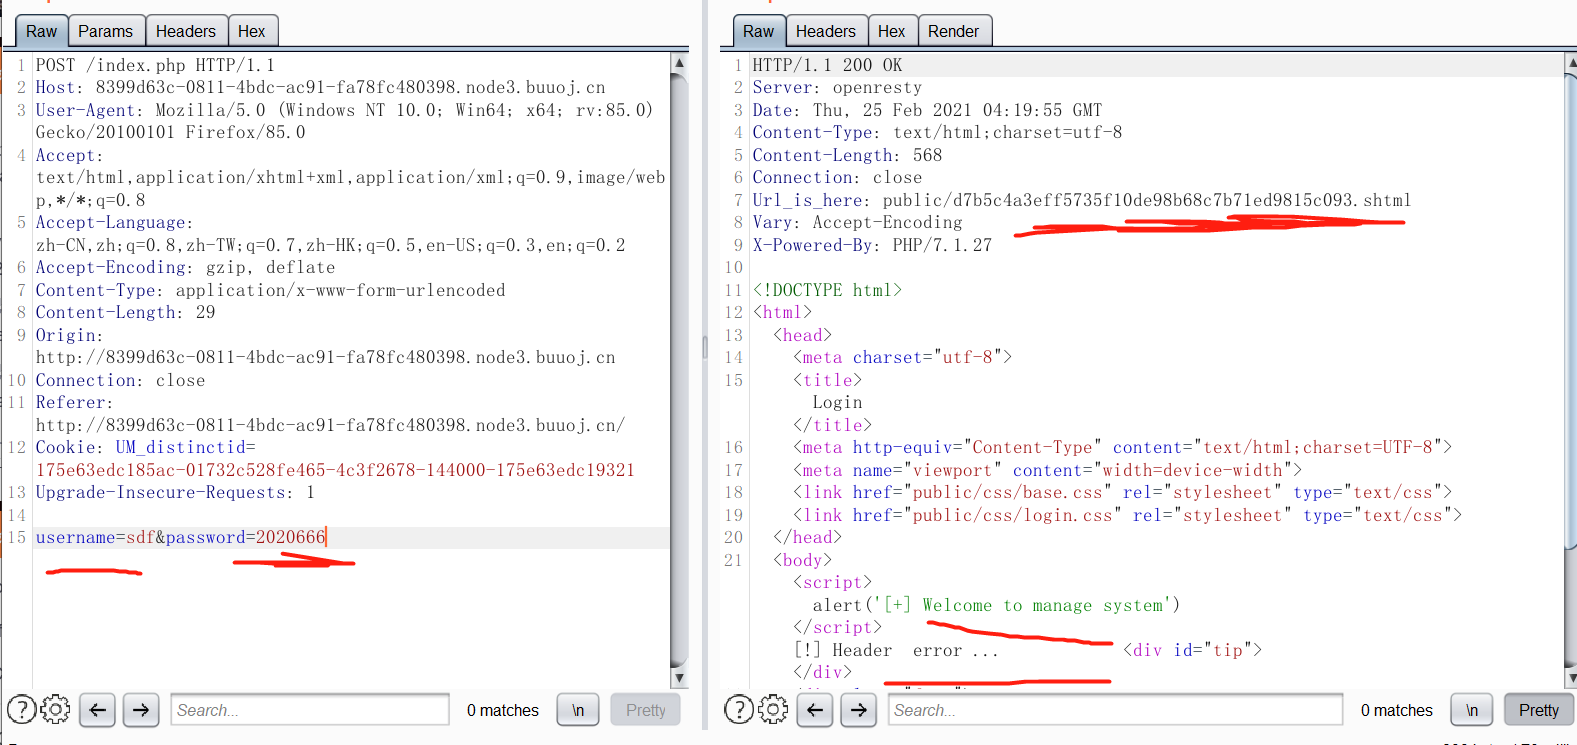
Task: Click the request Connection: close header
Action: click(x=120, y=380)
